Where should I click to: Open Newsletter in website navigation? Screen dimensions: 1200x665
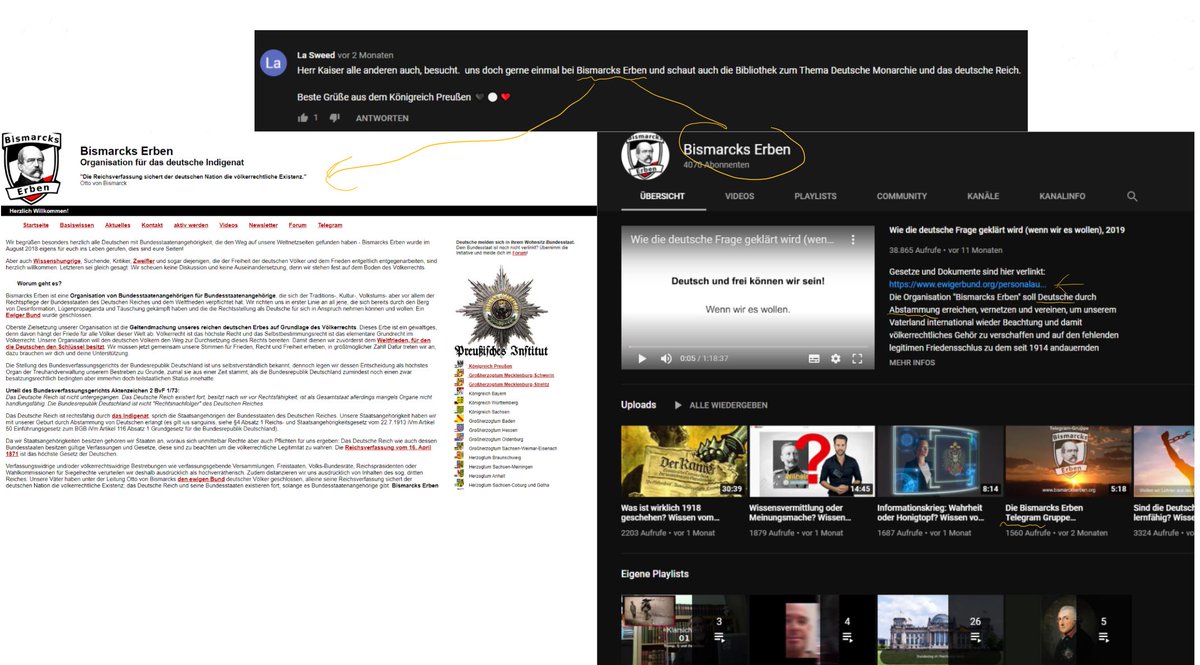(263, 225)
